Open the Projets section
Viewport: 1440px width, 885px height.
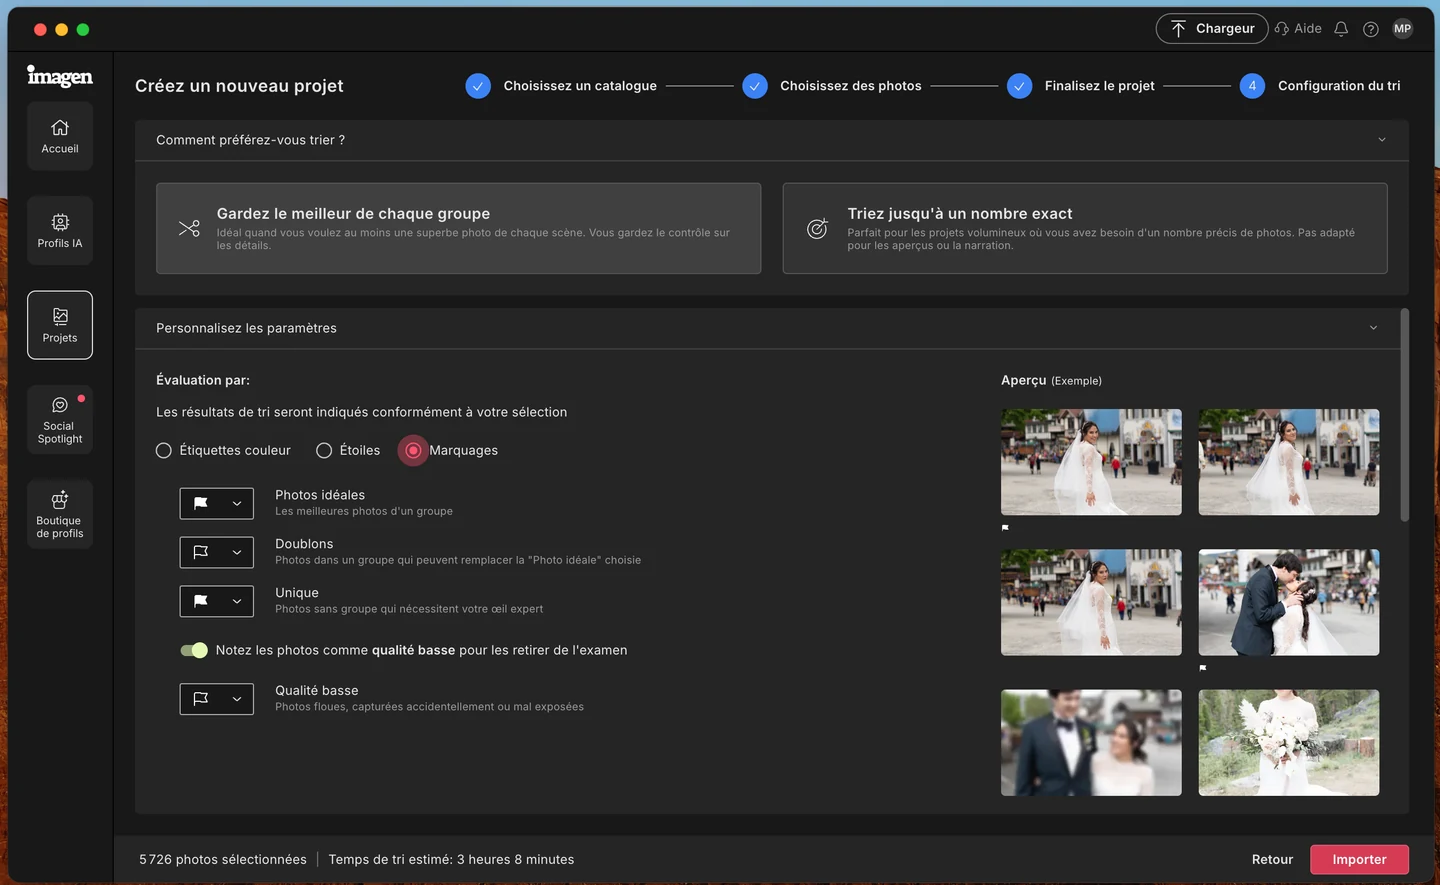tap(60, 325)
